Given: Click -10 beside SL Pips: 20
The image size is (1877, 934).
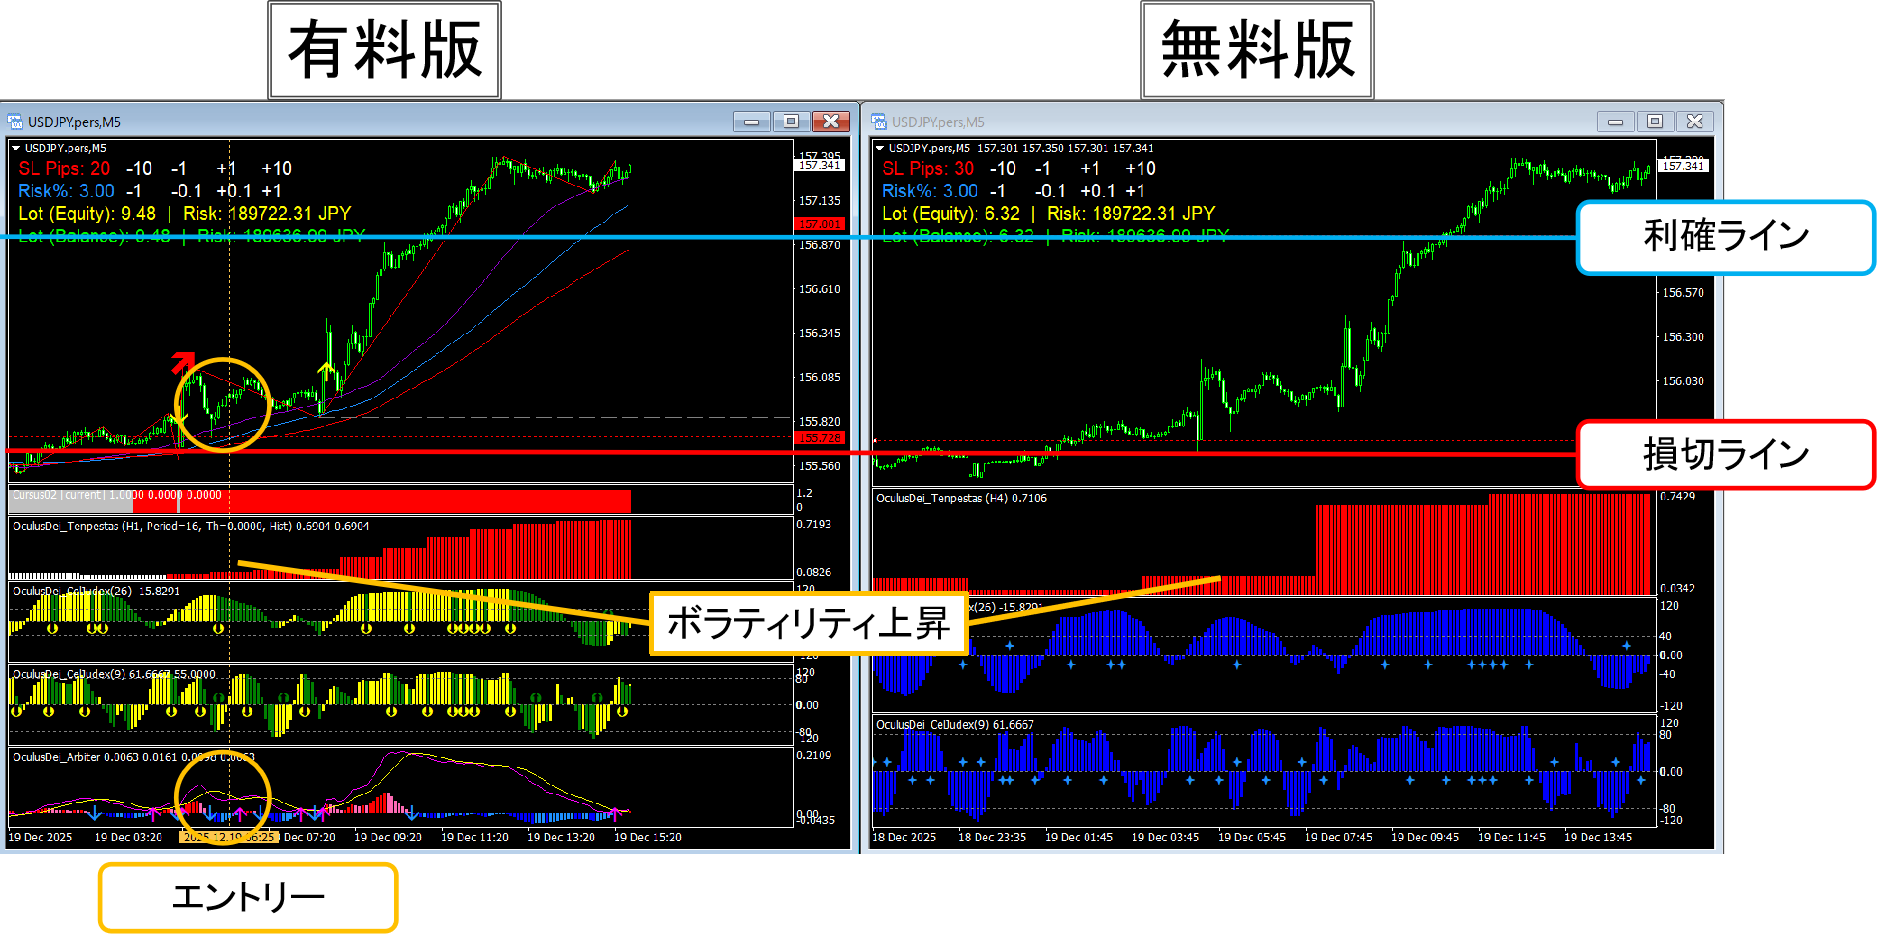Looking at the screenshot, I should [138, 169].
